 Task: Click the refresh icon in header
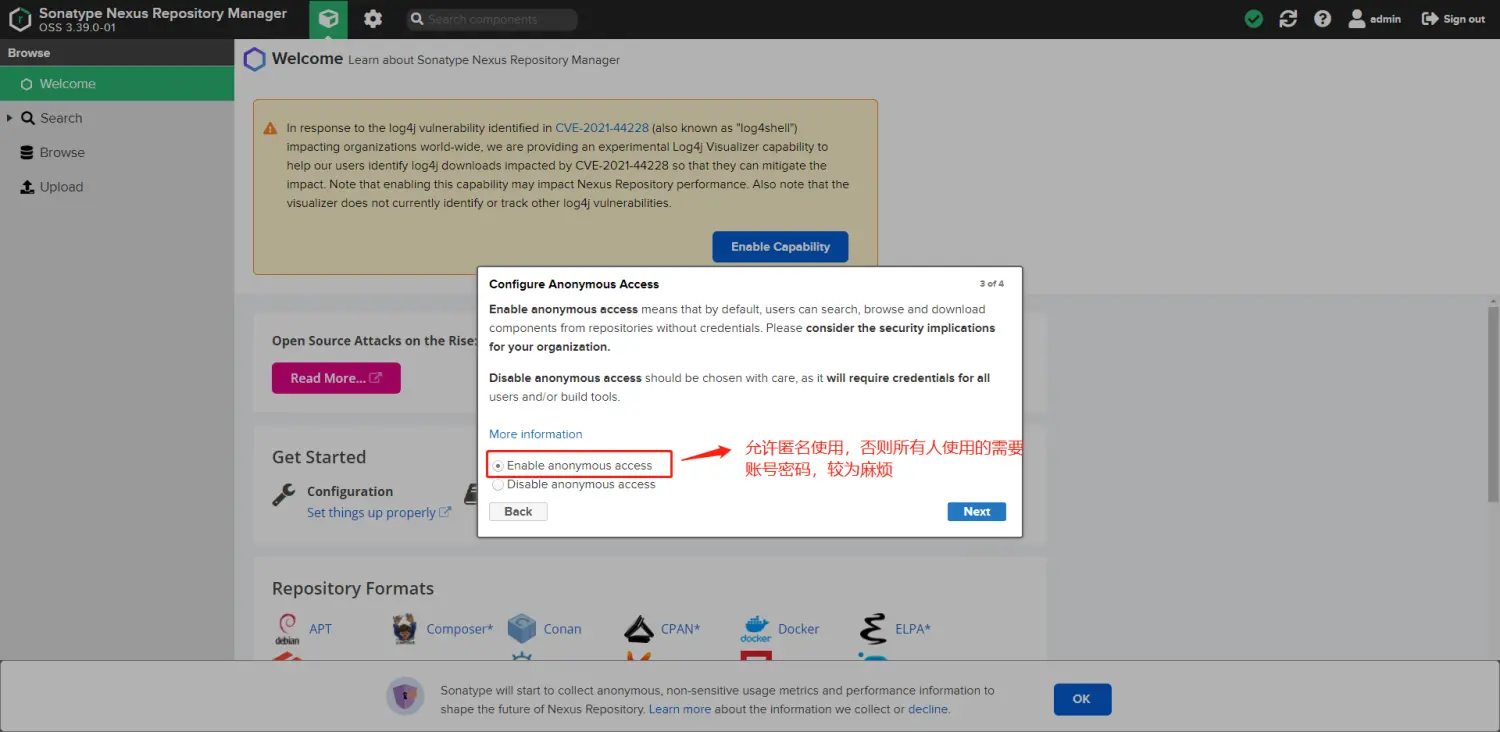pyautogui.click(x=1288, y=19)
